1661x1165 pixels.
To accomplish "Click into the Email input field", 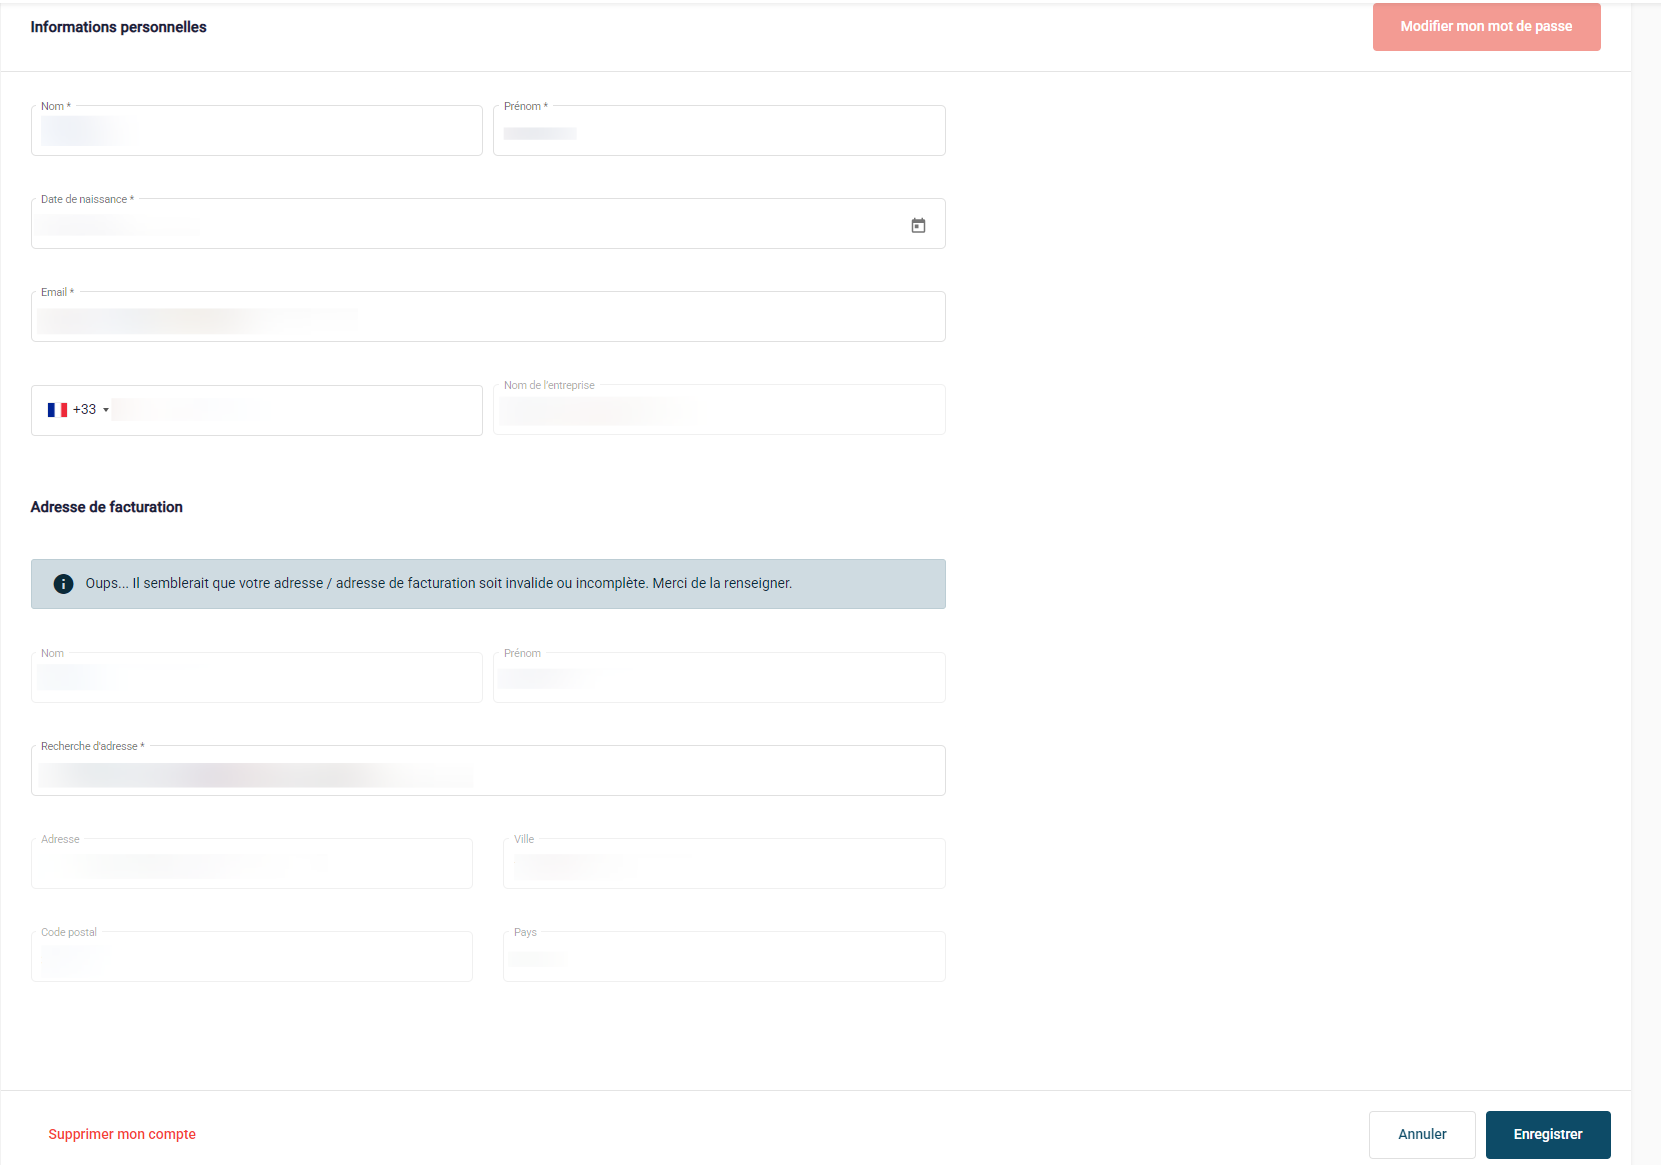I will coord(488,318).
